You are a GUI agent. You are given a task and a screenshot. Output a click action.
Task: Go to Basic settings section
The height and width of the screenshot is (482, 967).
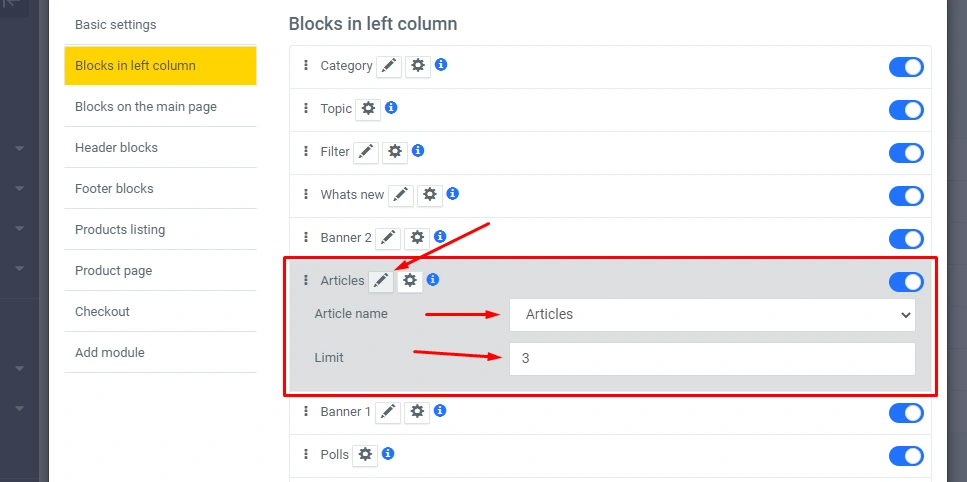(116, 24)
